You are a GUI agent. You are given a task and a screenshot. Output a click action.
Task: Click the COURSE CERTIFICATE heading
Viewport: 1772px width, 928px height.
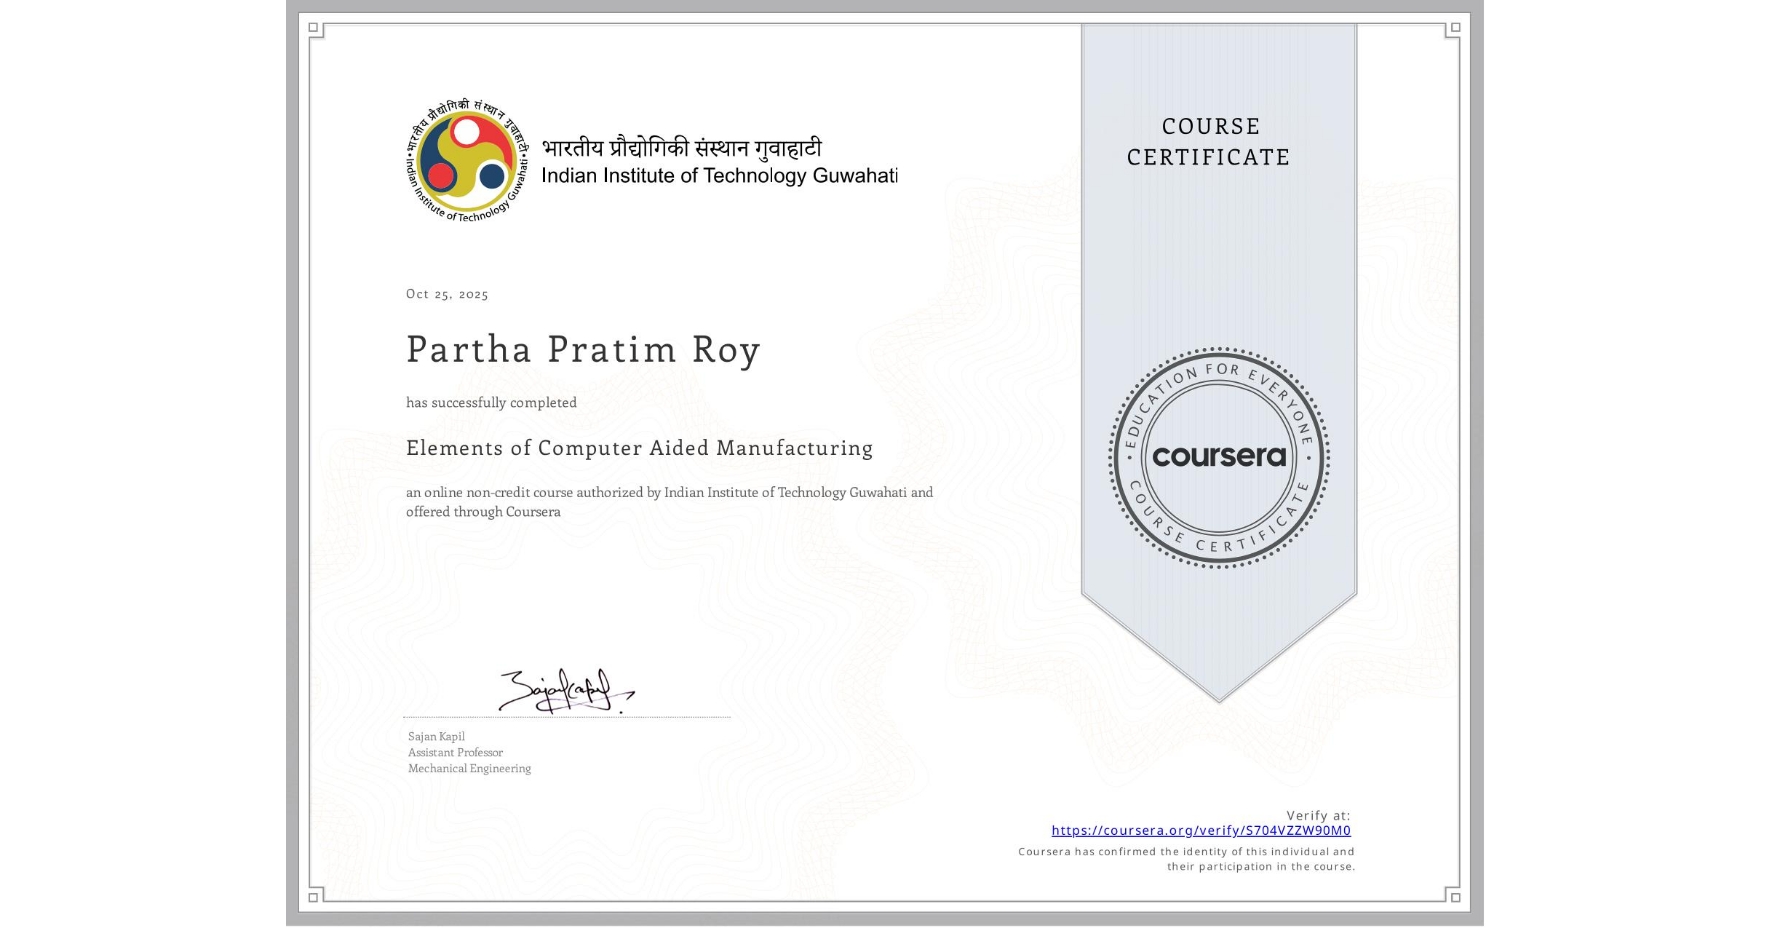click(x=1210, y=142)
